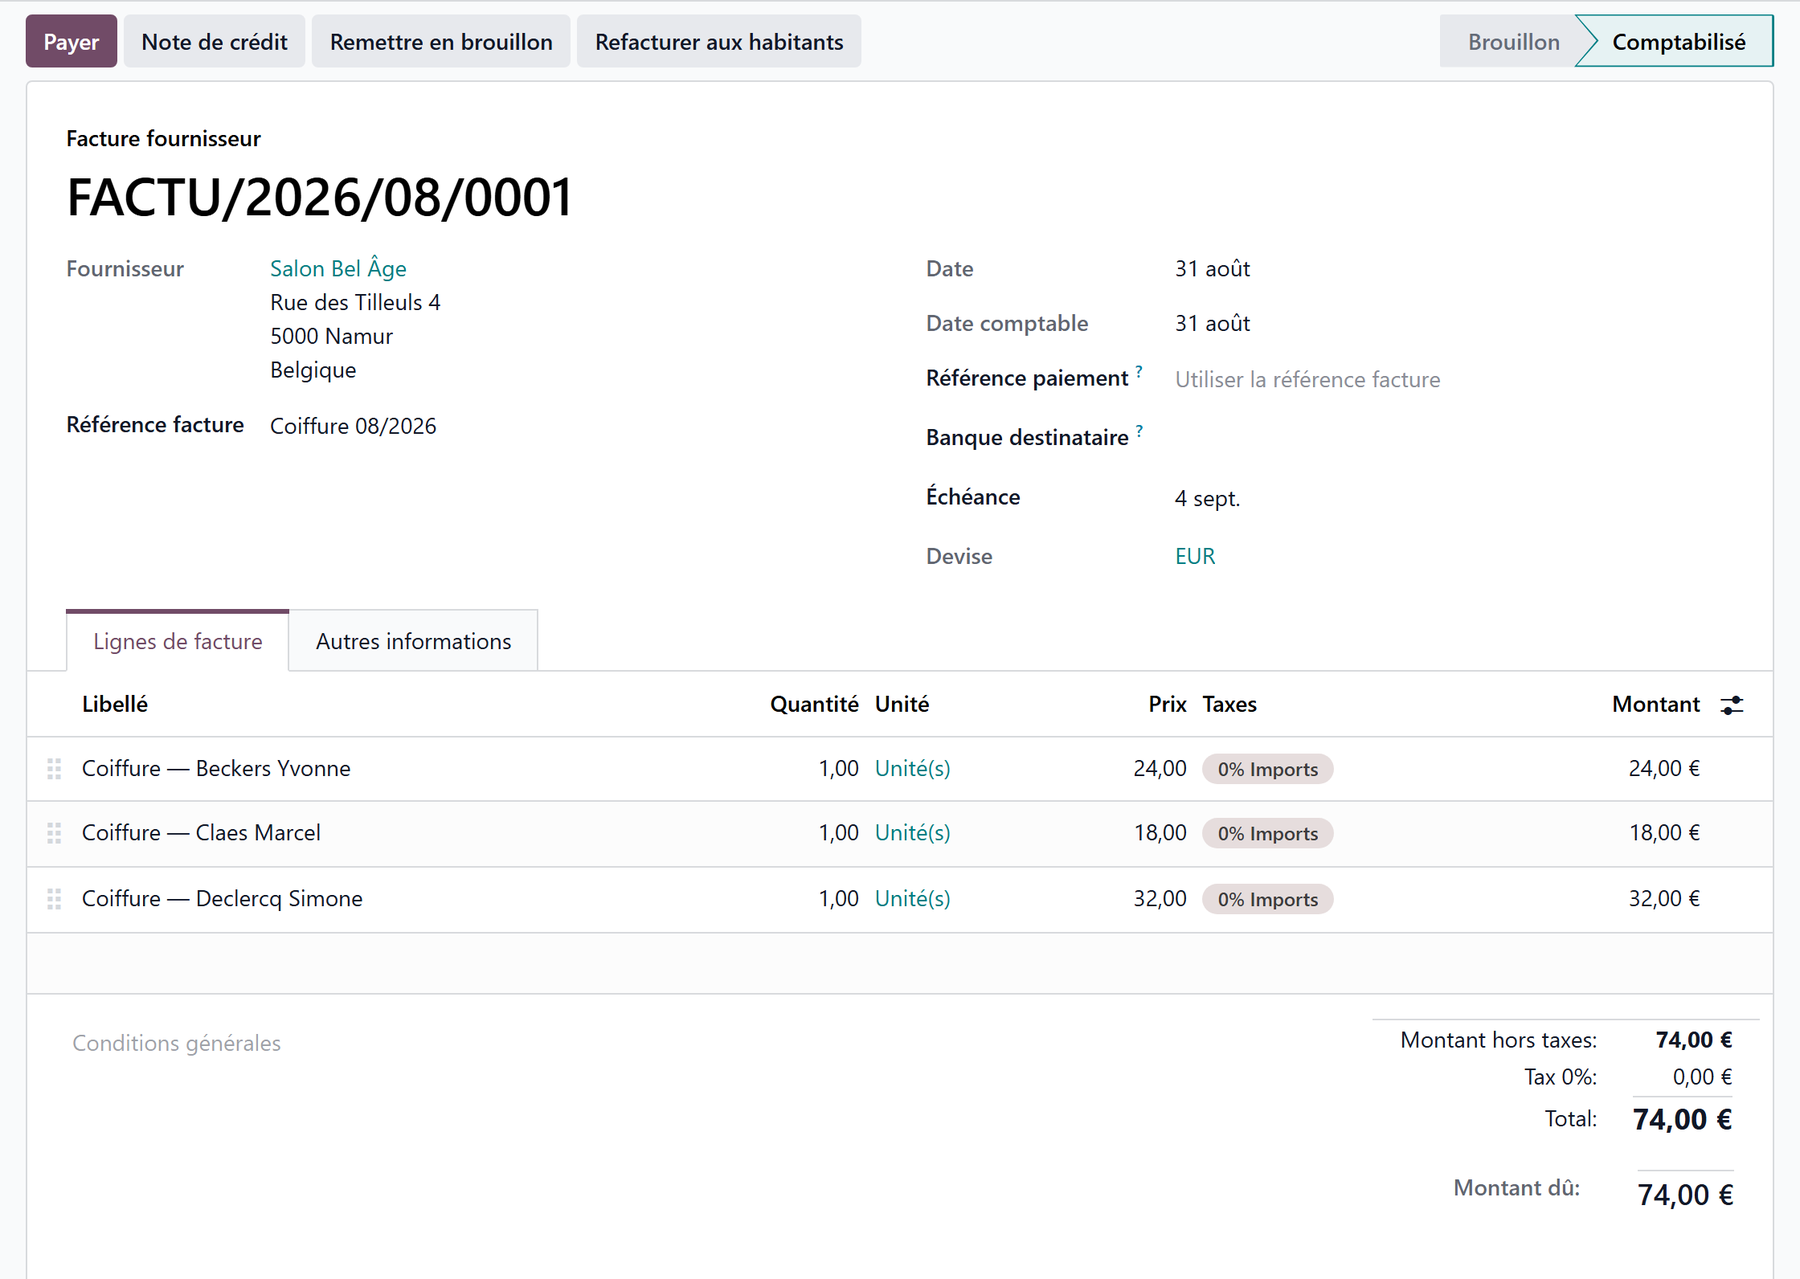
Task: Open Unité(s) link on Declercq Simone line
Action: pyautogui.click(x=912, y=898)
